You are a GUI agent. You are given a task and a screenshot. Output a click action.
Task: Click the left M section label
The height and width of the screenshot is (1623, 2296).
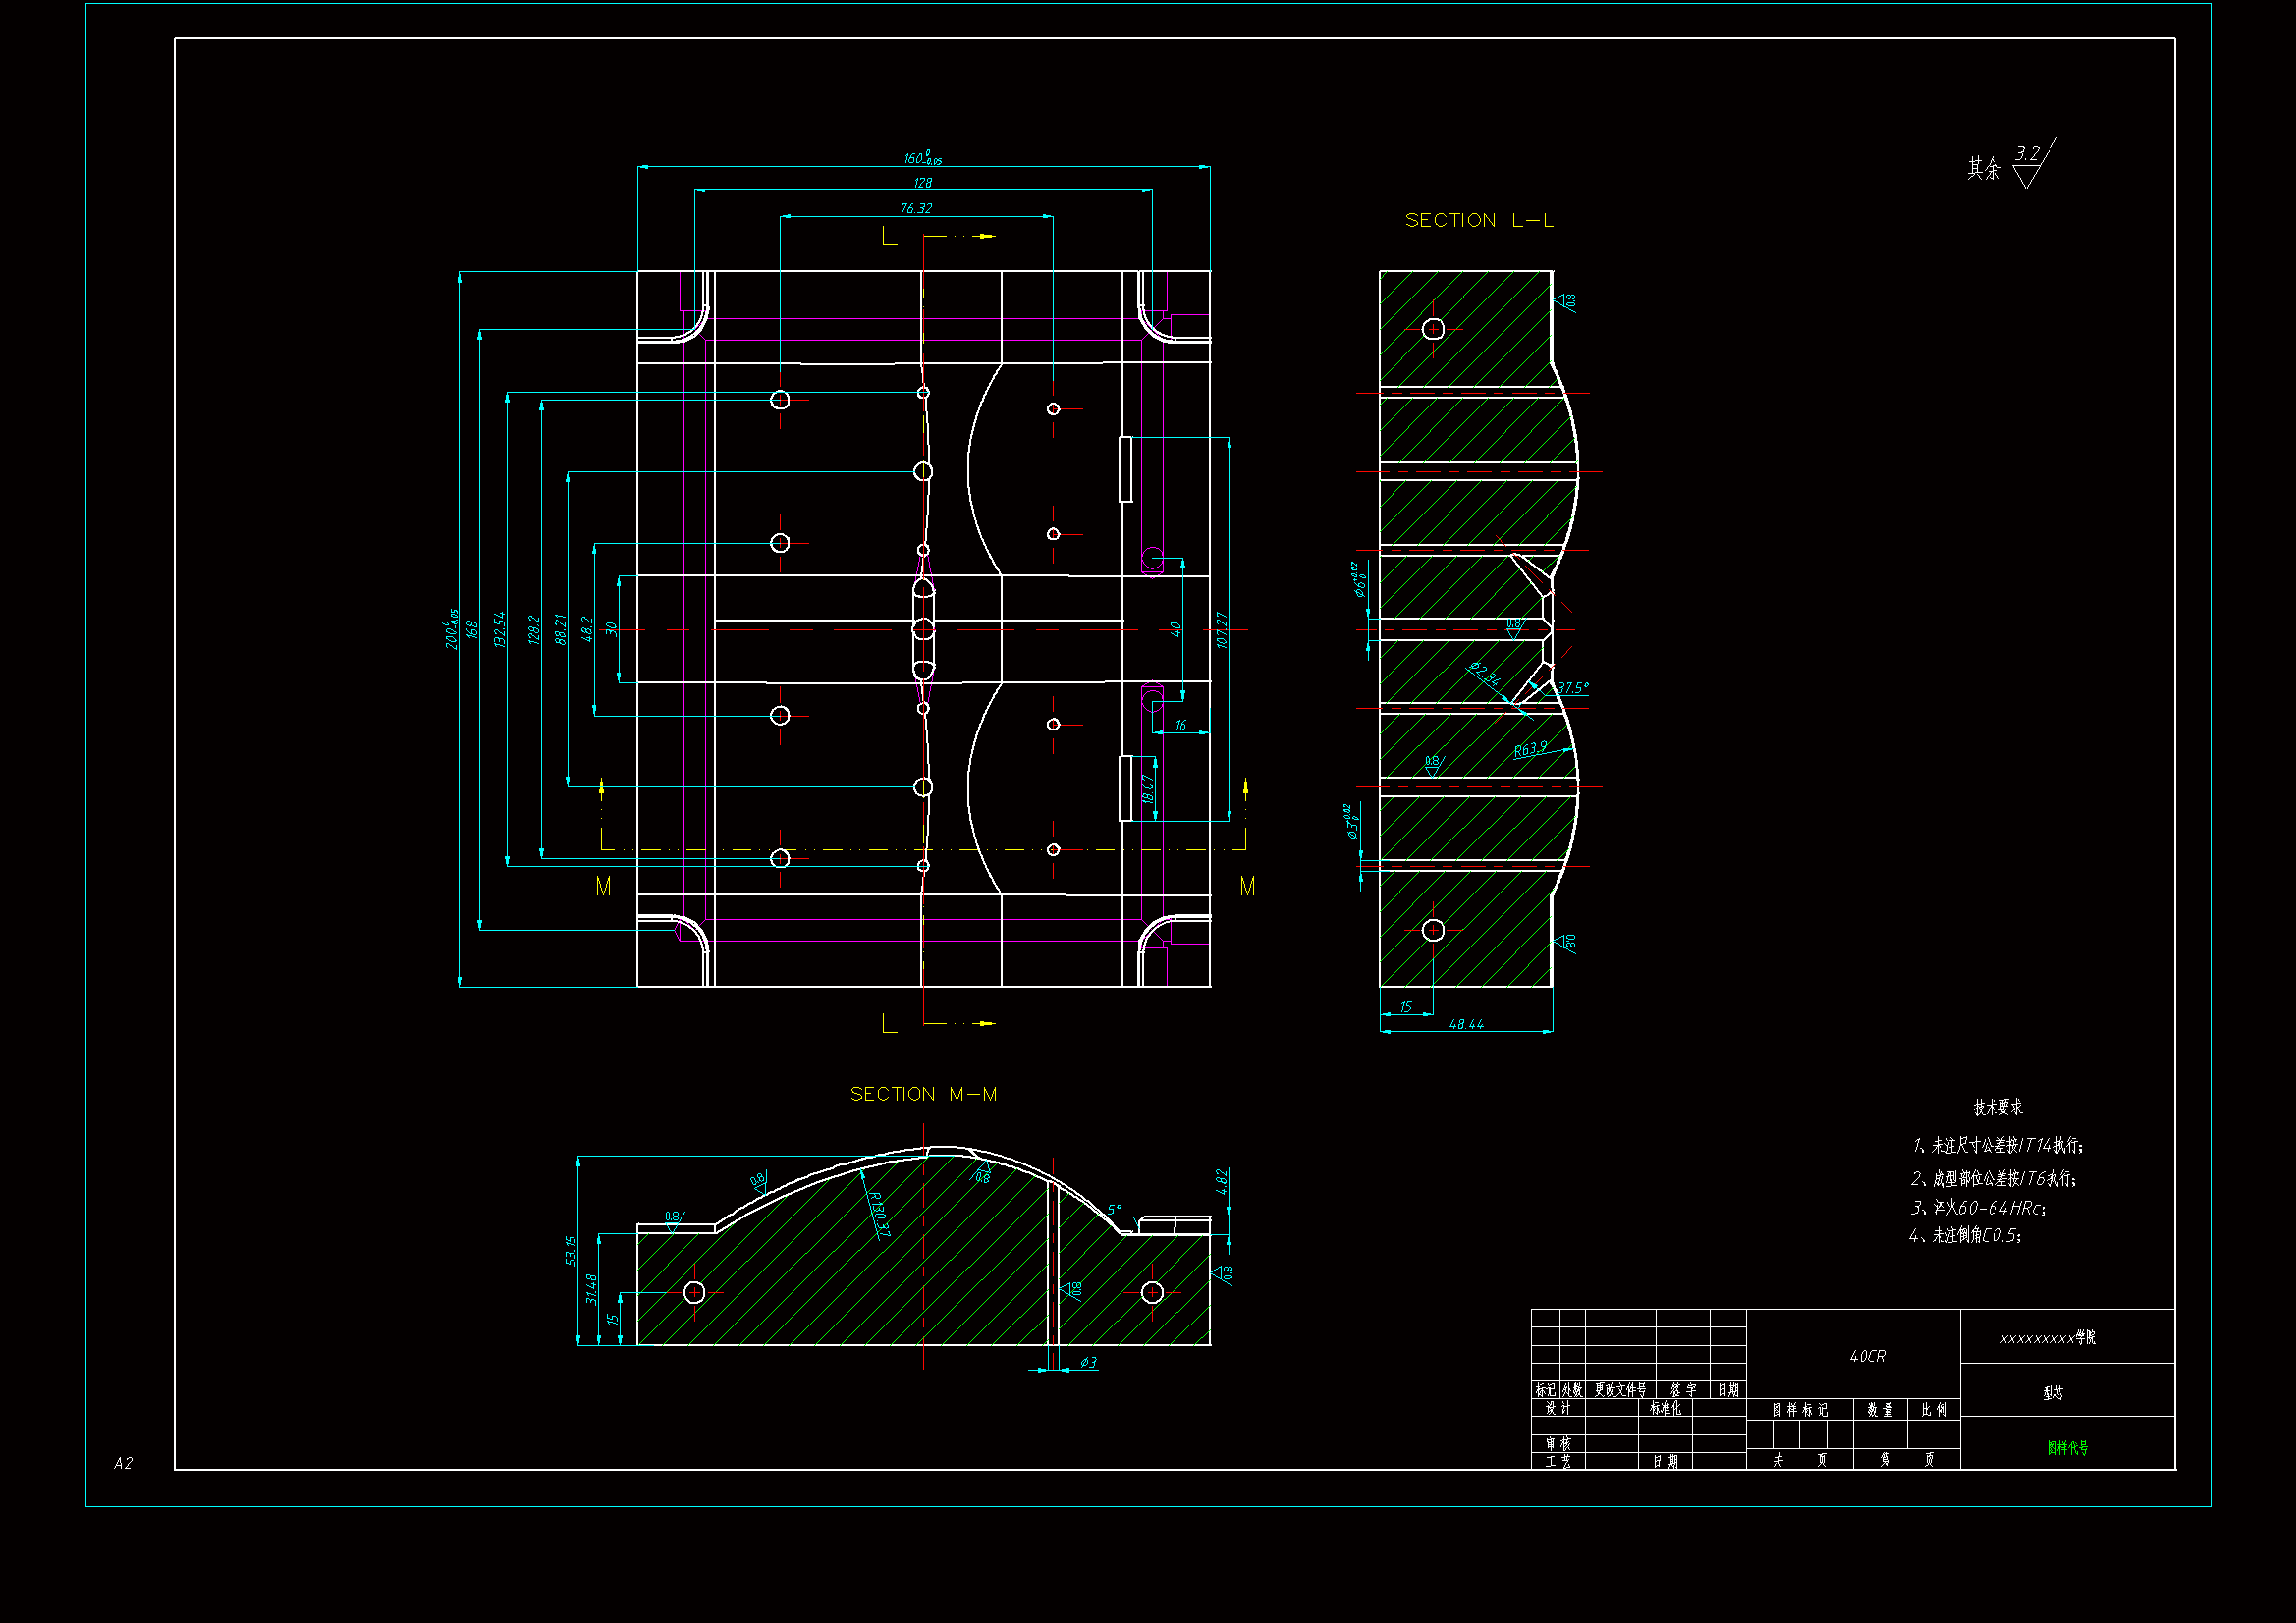(x=603, y=887)
